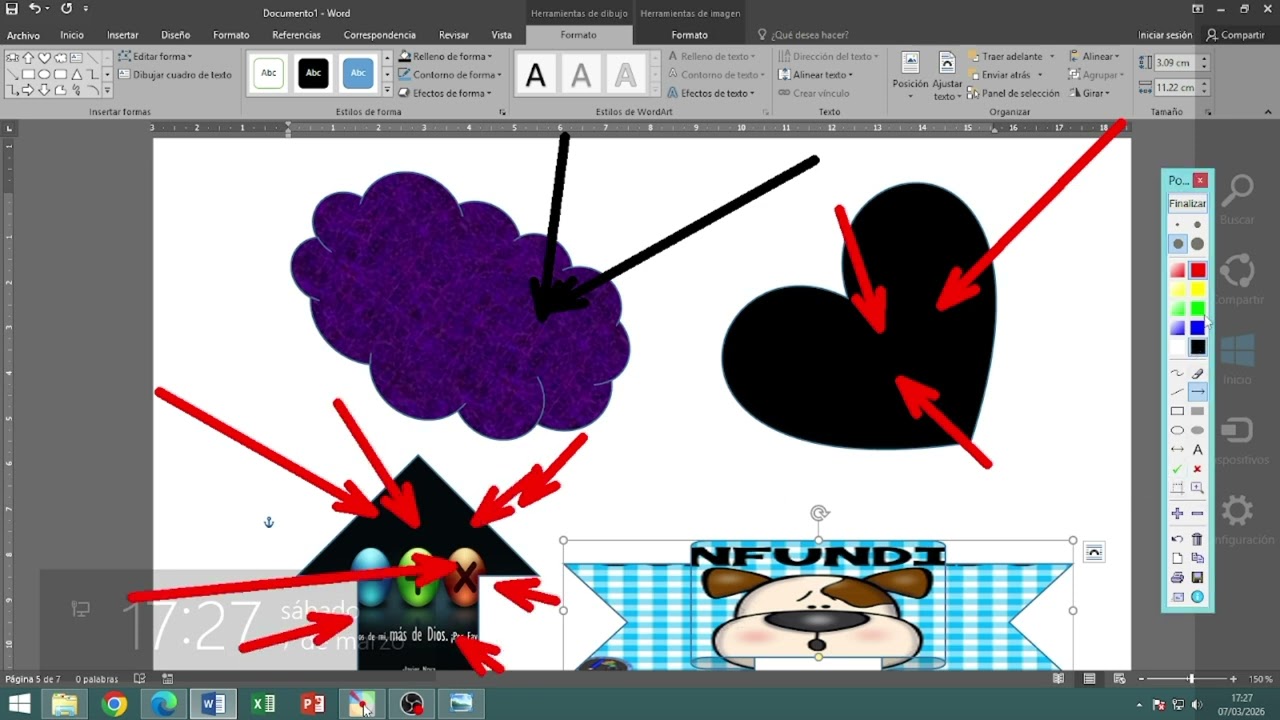Open Excel from the taskbar
The image size is (1280, 720).
point(263,704)
